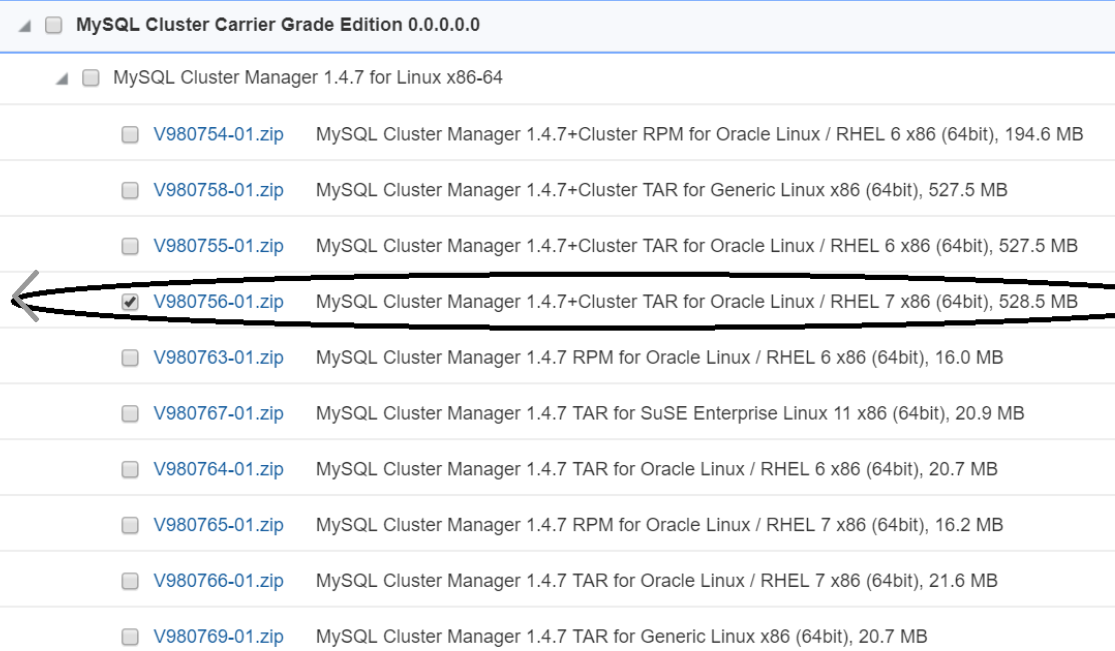Click description 'Cluster TAR for Oracle Linux / RHEL 7, 528.5 MB'
Viewport: 1115px width, 651px height.
point(697,302)
